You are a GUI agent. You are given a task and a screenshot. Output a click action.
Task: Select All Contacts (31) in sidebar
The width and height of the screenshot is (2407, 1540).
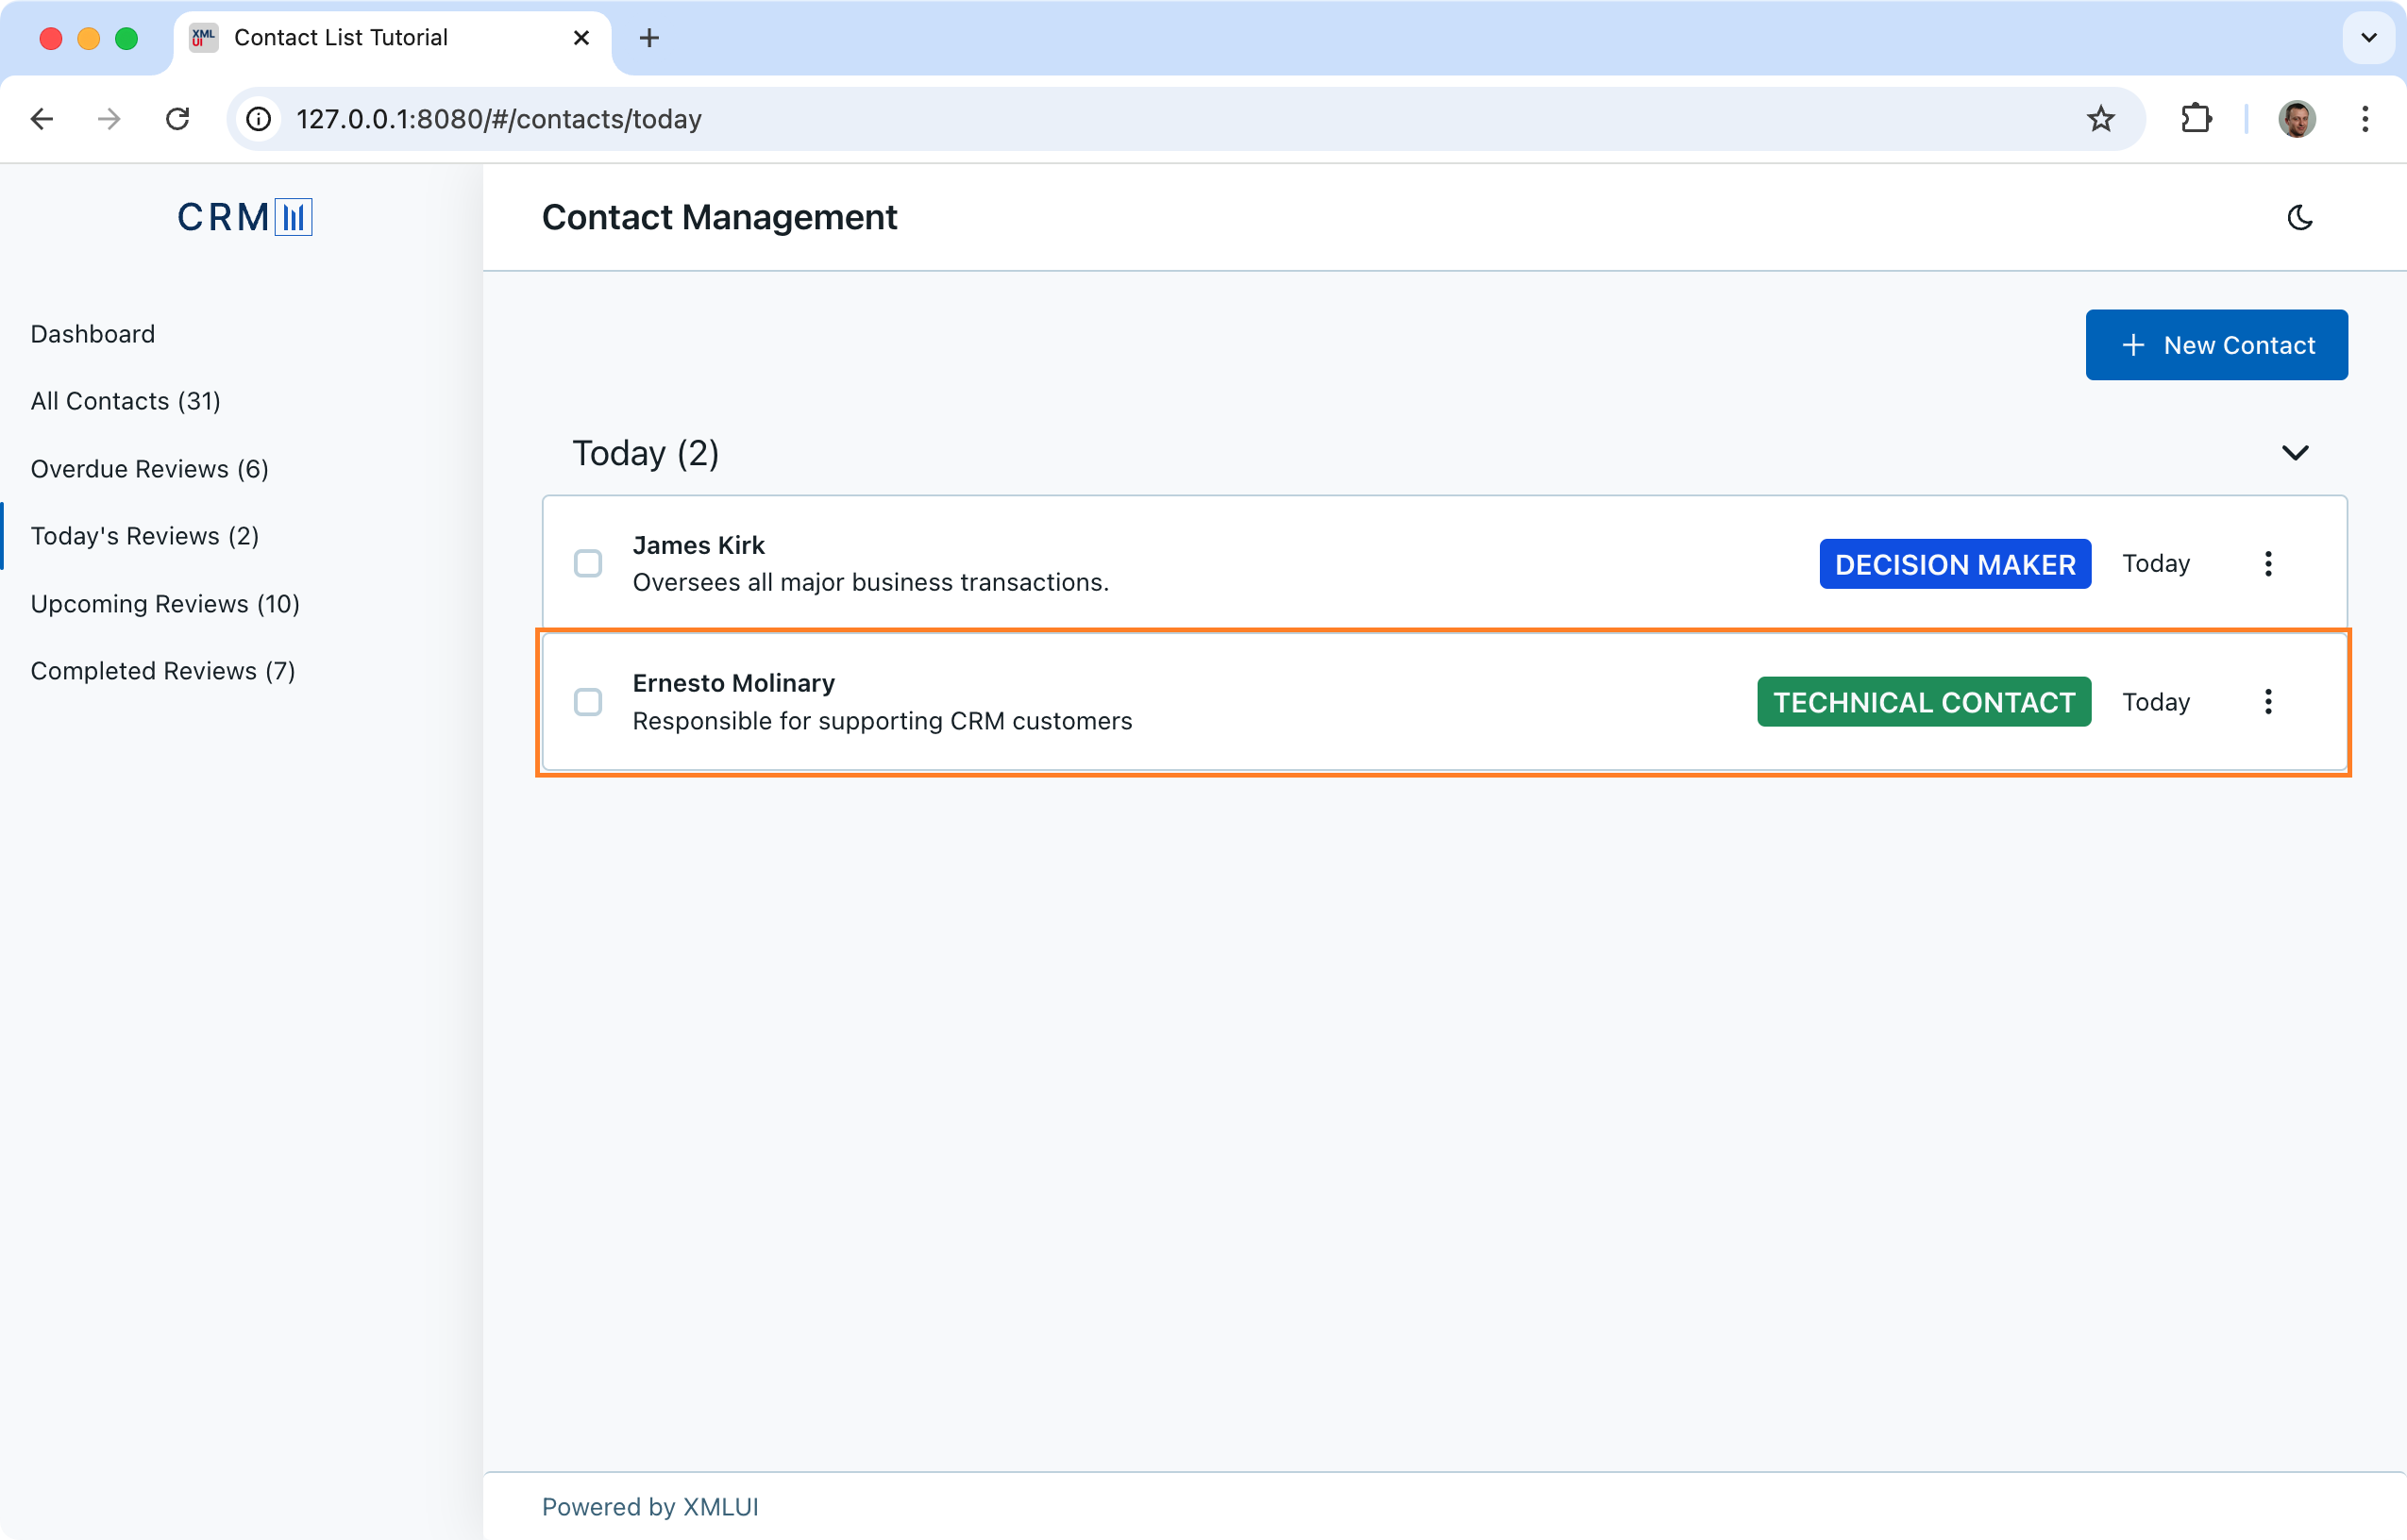[126, 401]
